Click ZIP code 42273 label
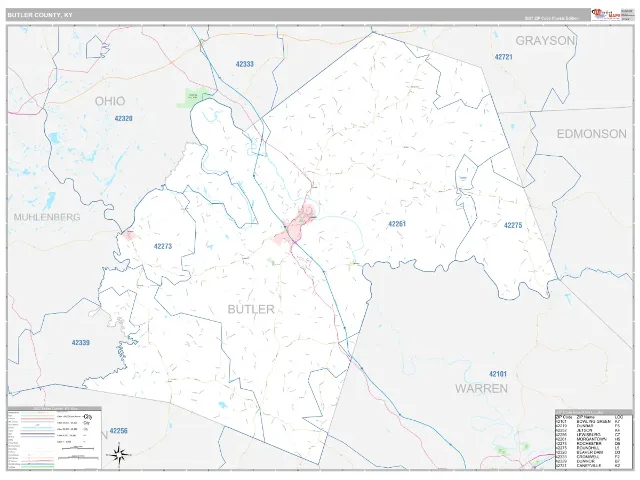The height and width of the screenshot is (480, 640). [163, 246]
